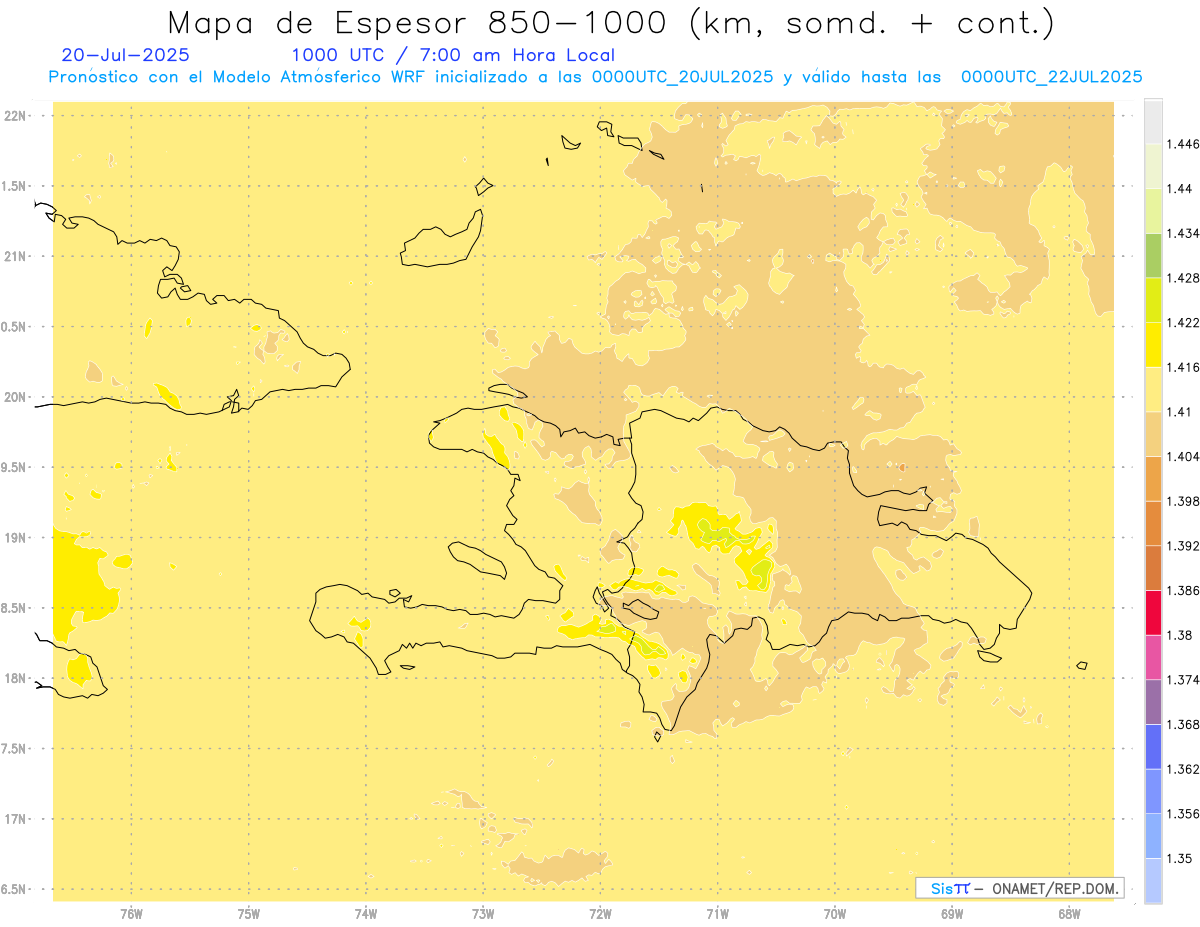
Task: Click the colorbar value "1.44"
Action: (x=1180, y=189)
